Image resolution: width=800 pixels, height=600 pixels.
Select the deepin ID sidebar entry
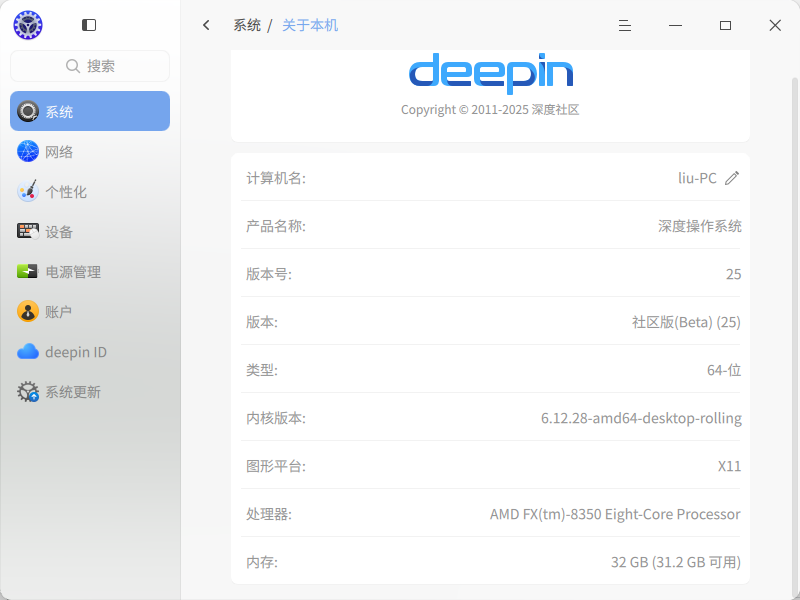click(90, 352)
